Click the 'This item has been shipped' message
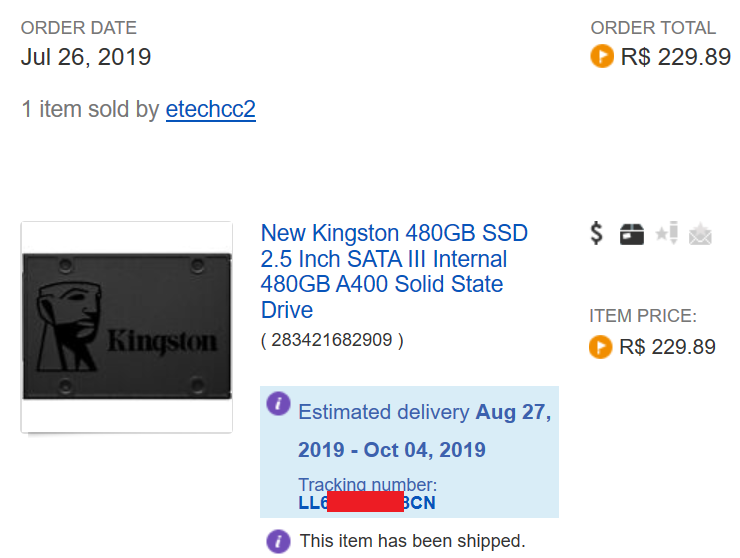The image size is (740, 558). [412, 541]
